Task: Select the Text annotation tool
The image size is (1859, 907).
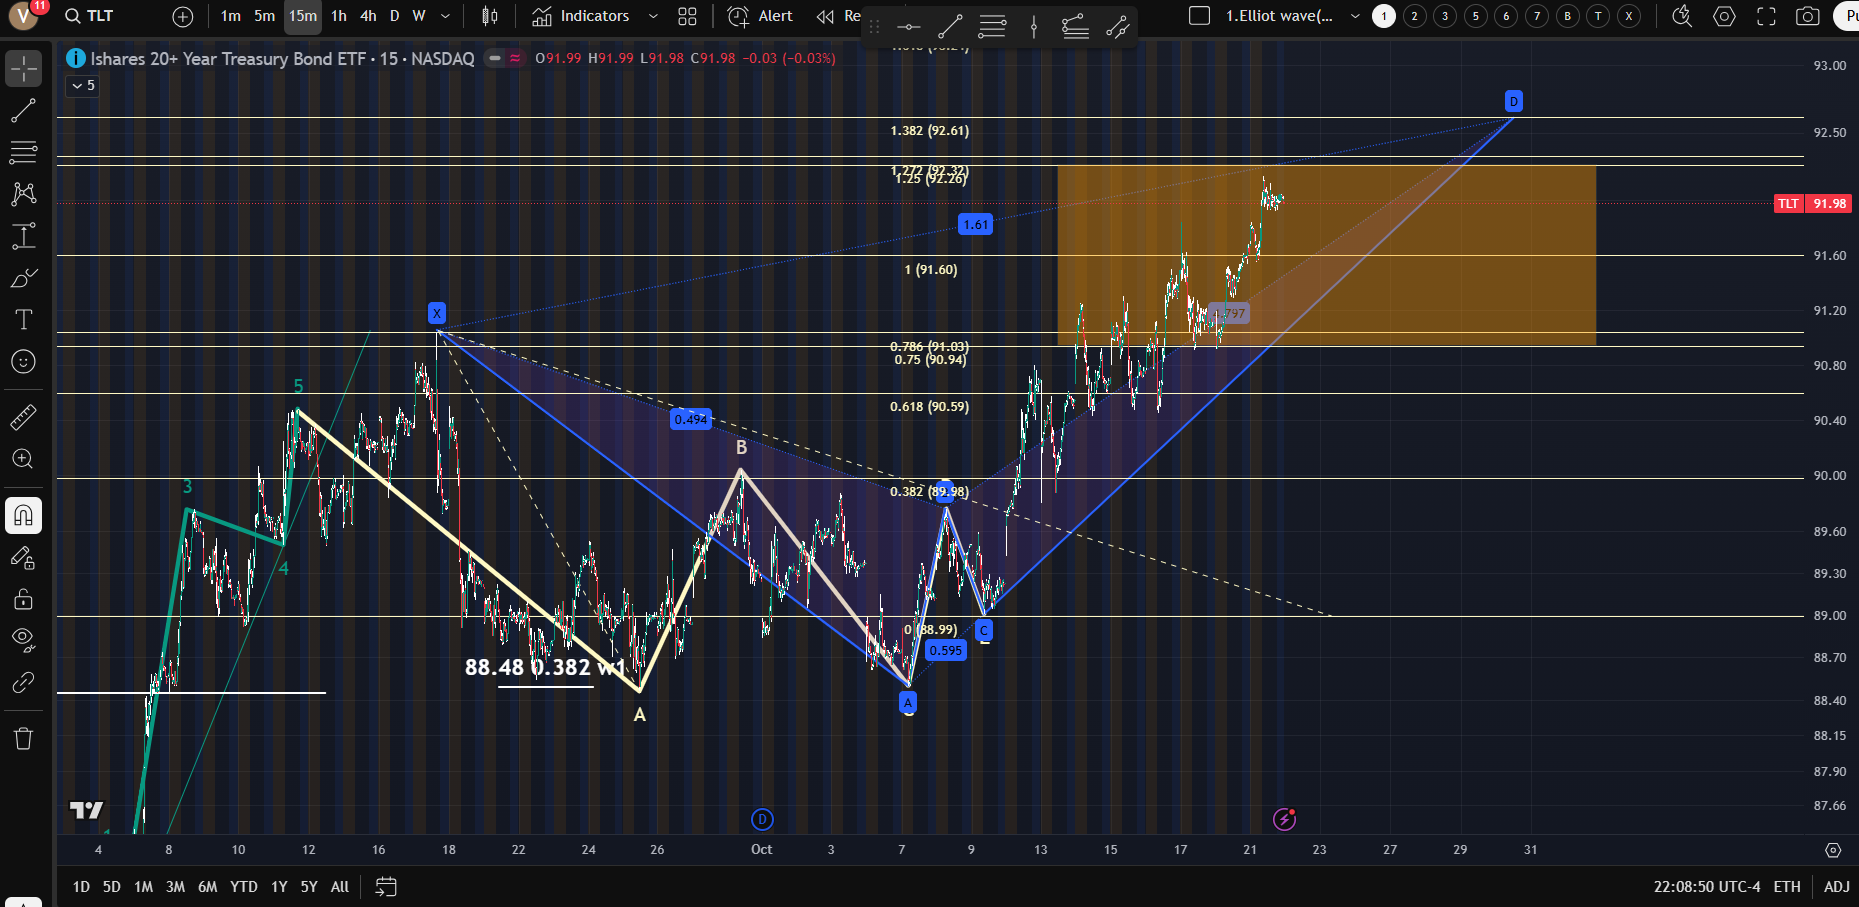Action: point(23,319)
